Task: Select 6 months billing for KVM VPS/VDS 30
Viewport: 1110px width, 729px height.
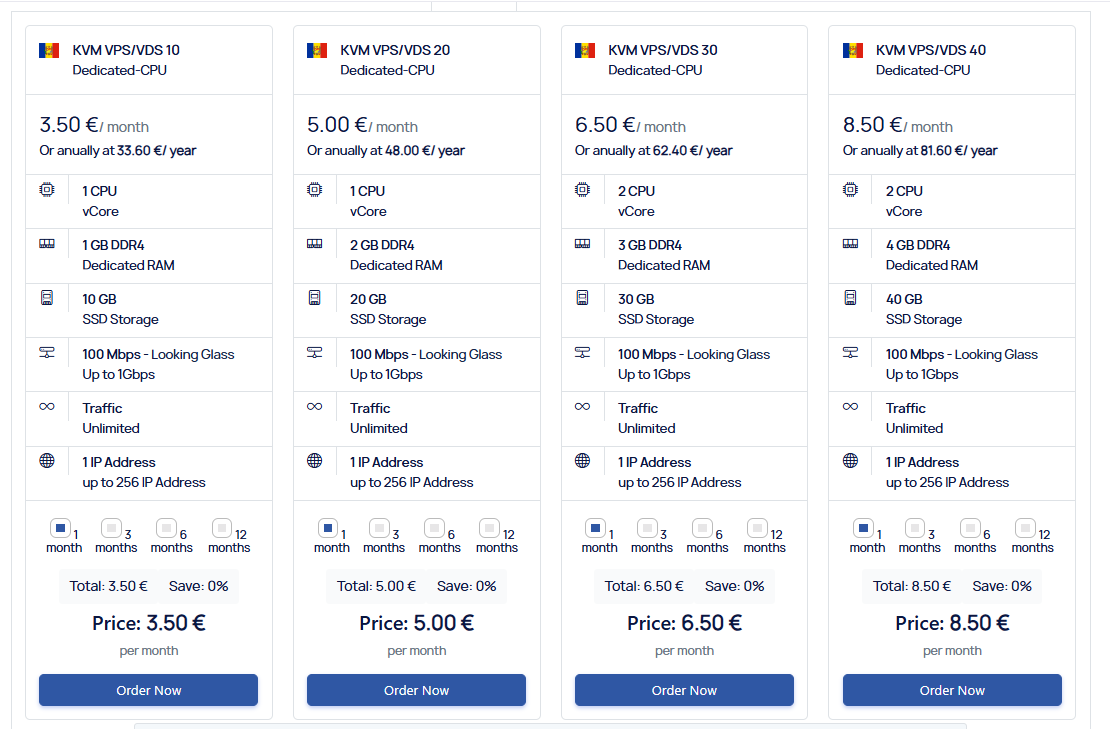Action: (x=702, y=528)
